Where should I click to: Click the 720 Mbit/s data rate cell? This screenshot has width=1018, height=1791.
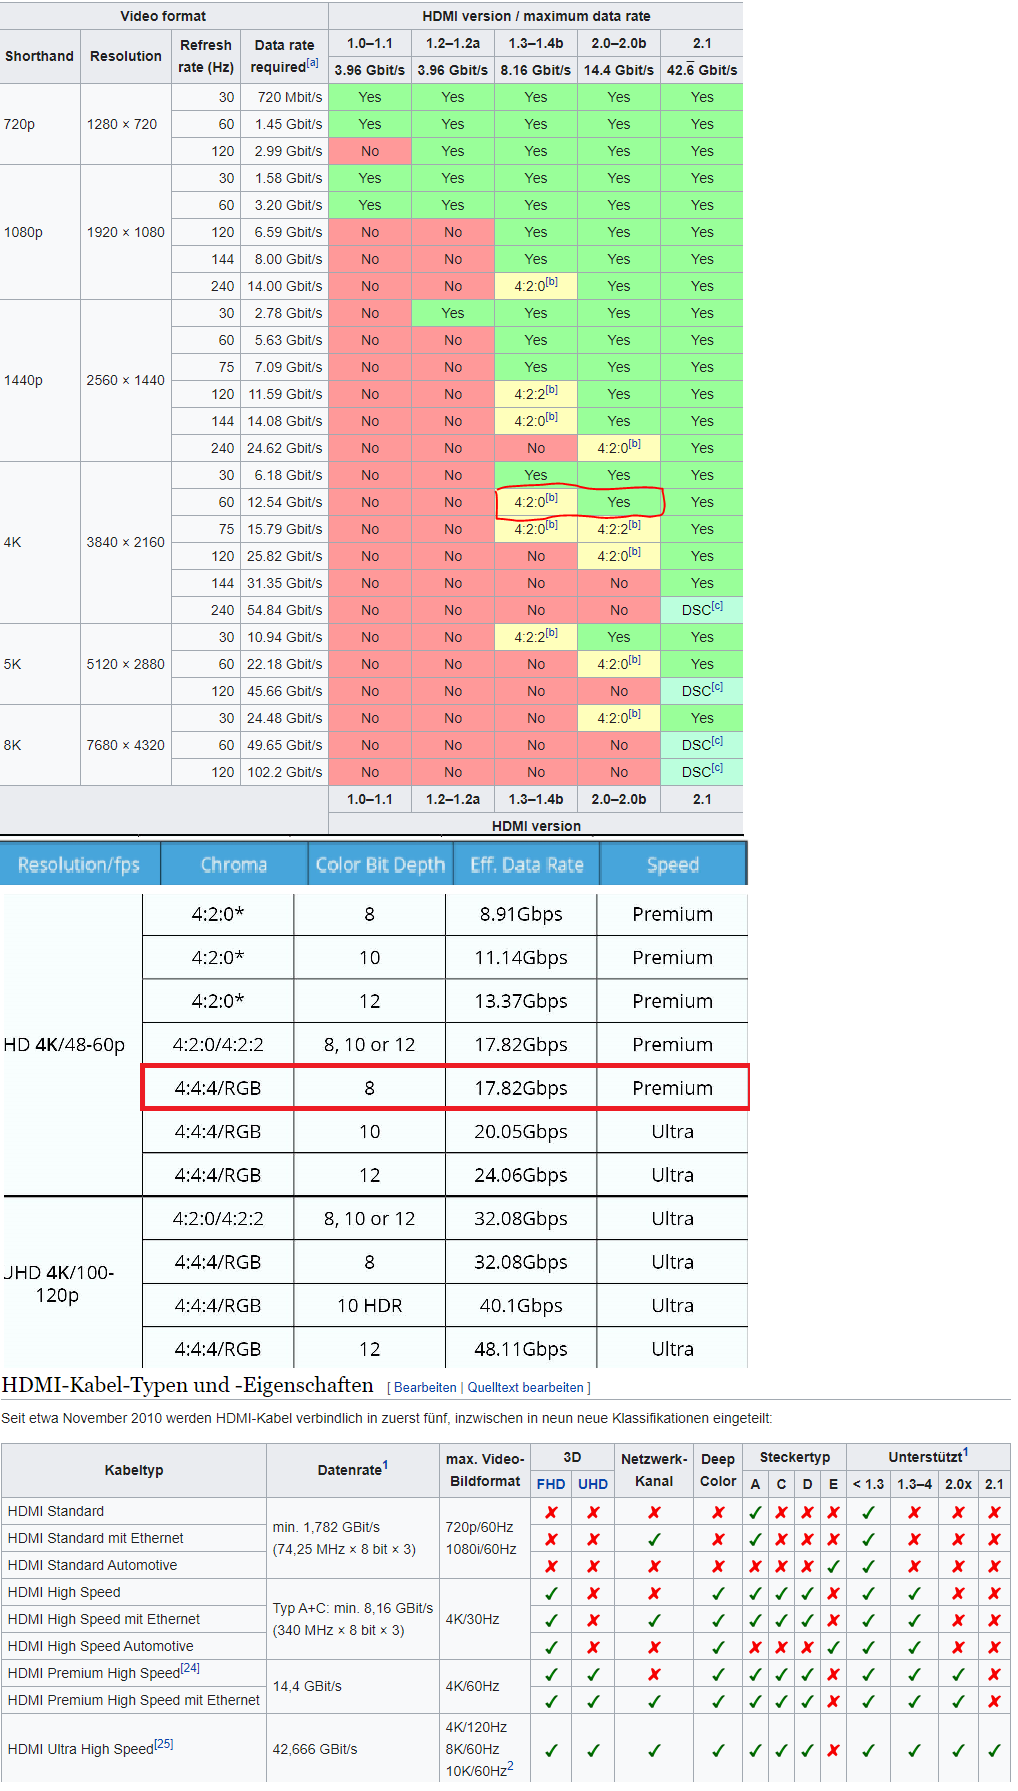click(x=285, y=97)
